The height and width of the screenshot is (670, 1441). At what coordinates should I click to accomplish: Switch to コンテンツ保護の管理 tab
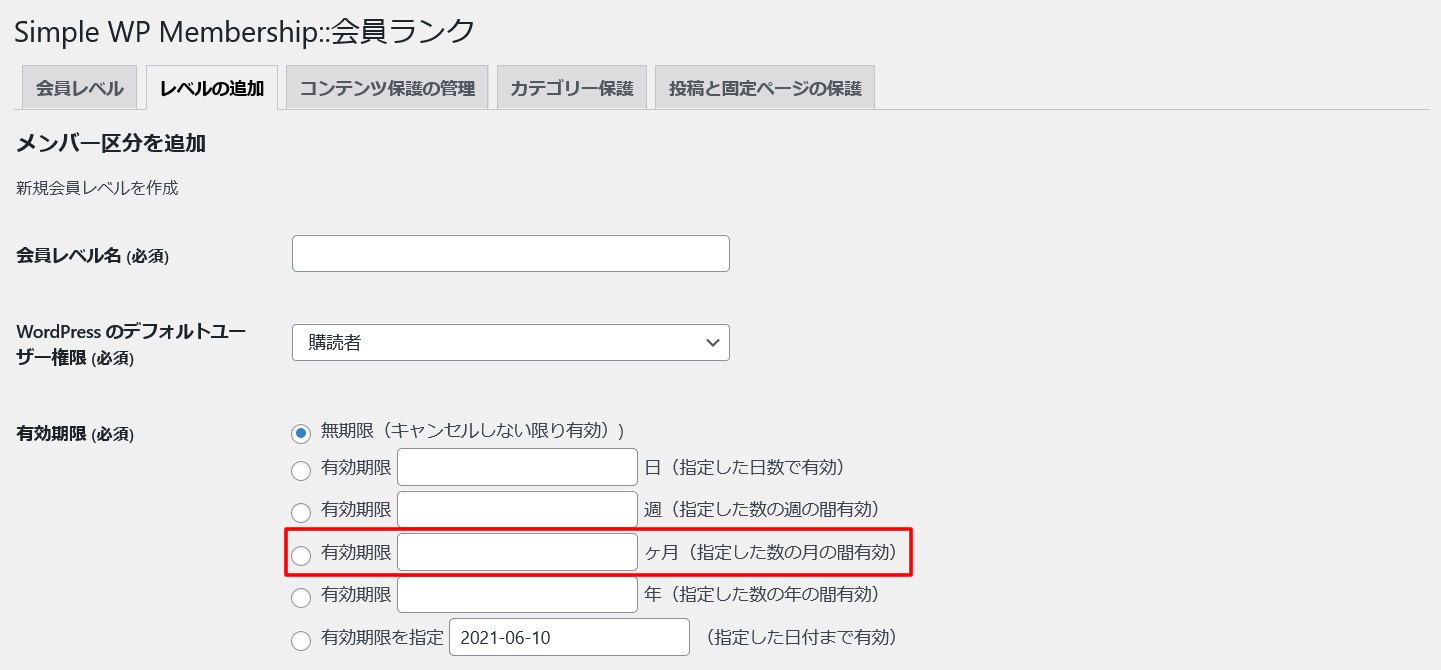pos(386,86)
